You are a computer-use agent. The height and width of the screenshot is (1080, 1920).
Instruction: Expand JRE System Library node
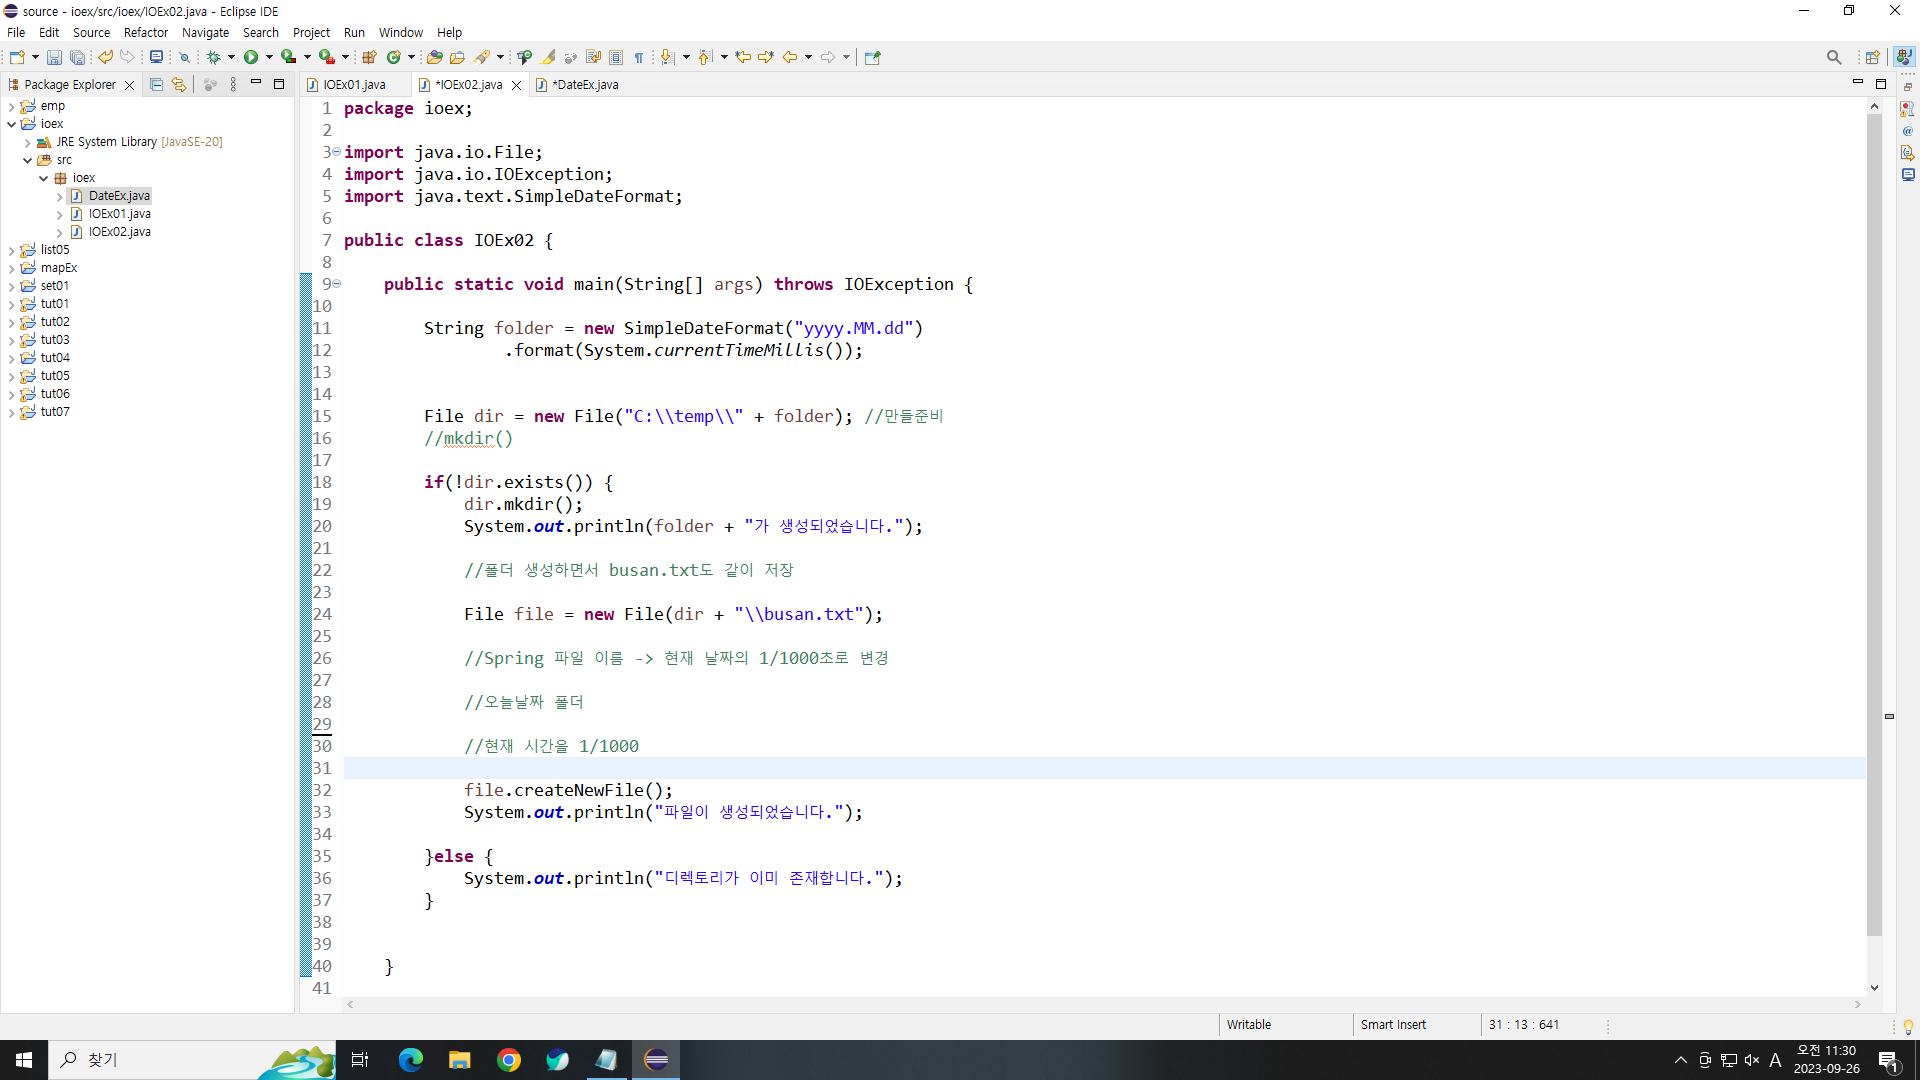[27, 142]
